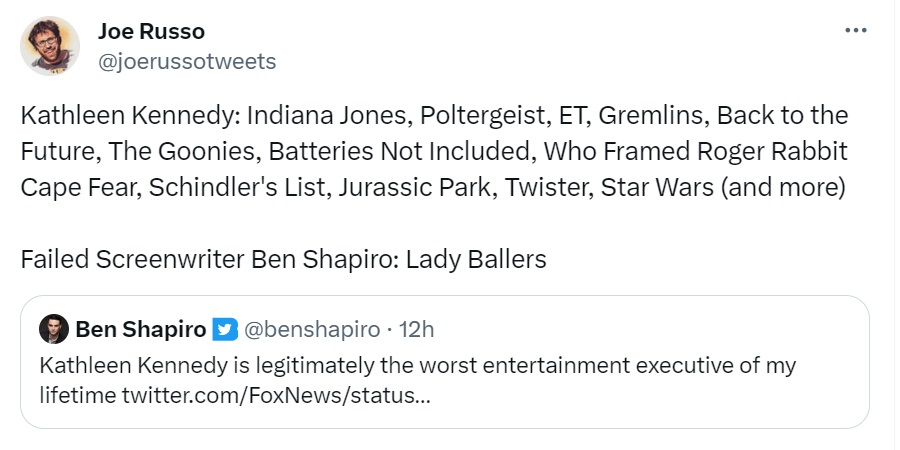This screenshot has width=900, height=450.
Task: Click 'Star Wars' in the tweet text
Action: (648, 187)
